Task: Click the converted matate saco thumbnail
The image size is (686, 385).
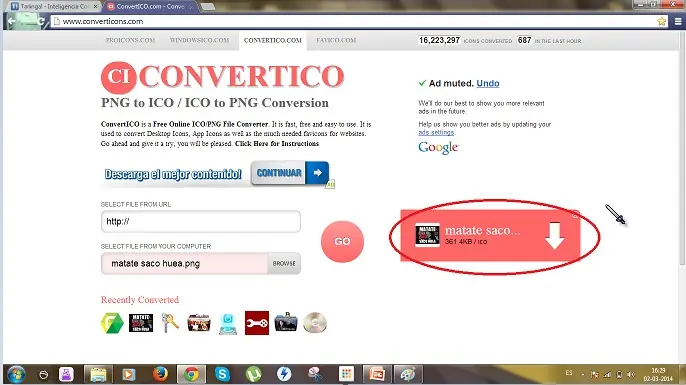Action: [x=427, y=235]
